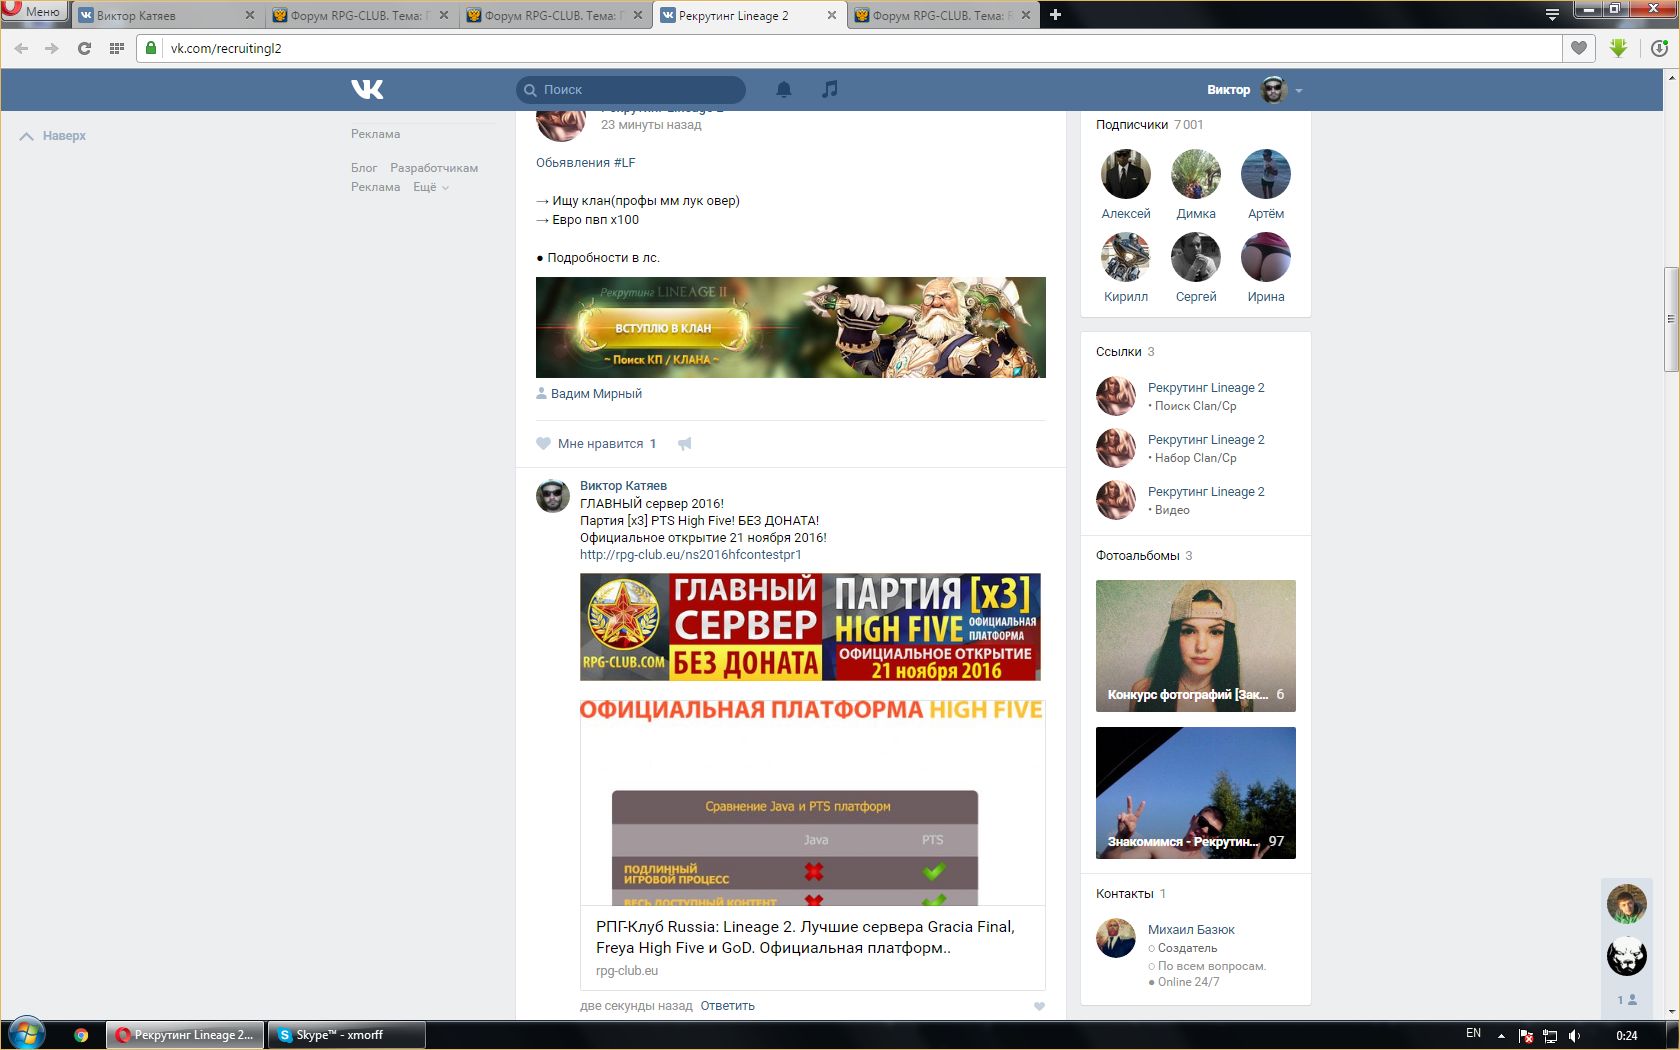Open Opera tab menu icon
Screen dimensions: 1680x1050
(1552, 14)
